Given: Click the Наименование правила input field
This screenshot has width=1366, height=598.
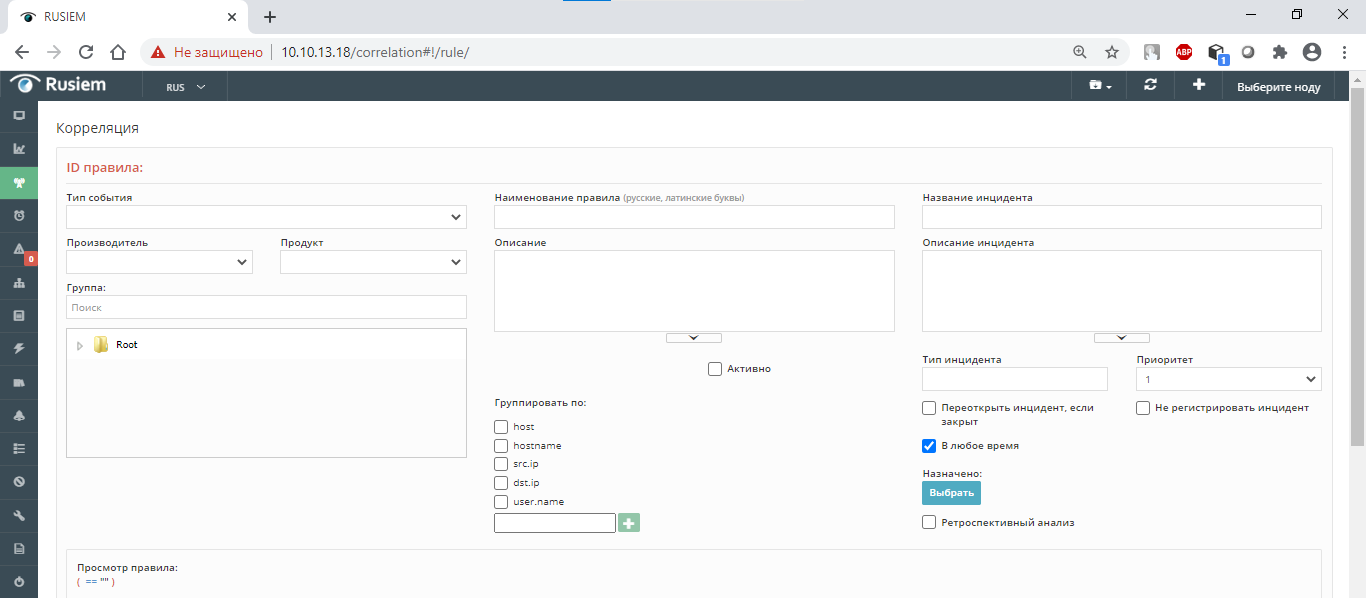Looking at the screenshot, I should click(x=694, y=217).
